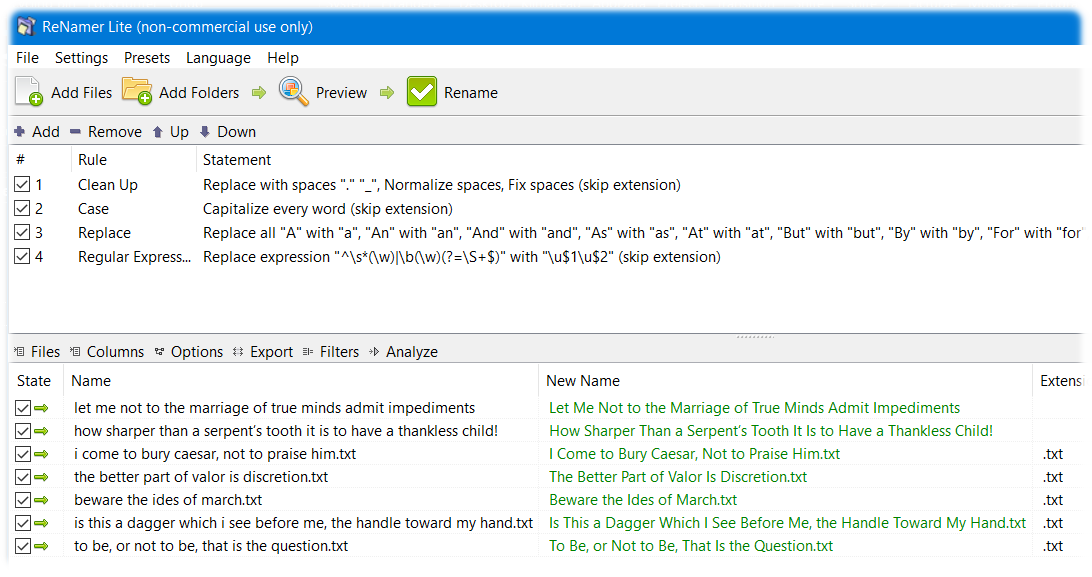Sort files by State column header
This screenshot has height=577, width=1092.
pos(33,381)
